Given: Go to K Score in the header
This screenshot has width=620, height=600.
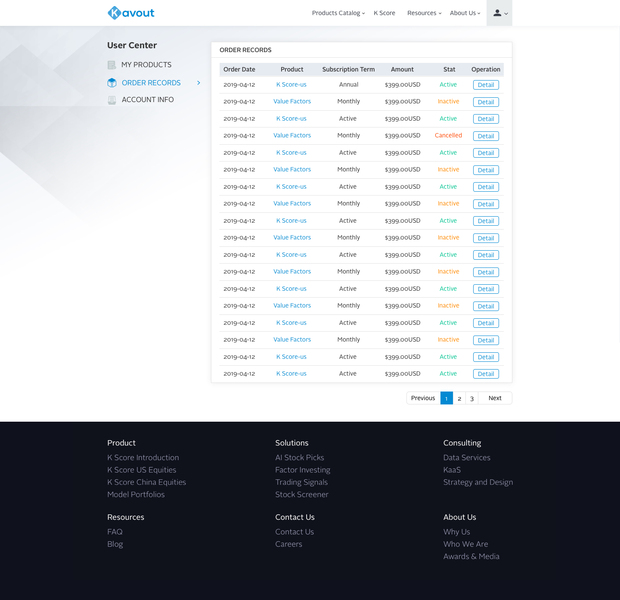Looking at the screenshot, I should 384,13.
